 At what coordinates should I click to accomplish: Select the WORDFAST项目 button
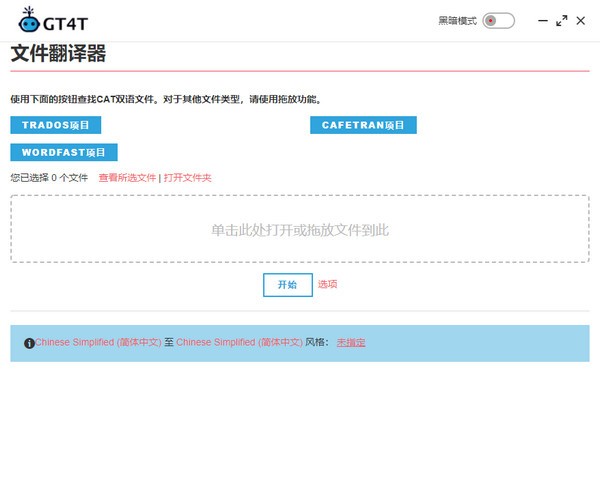(x=64, y=153)
